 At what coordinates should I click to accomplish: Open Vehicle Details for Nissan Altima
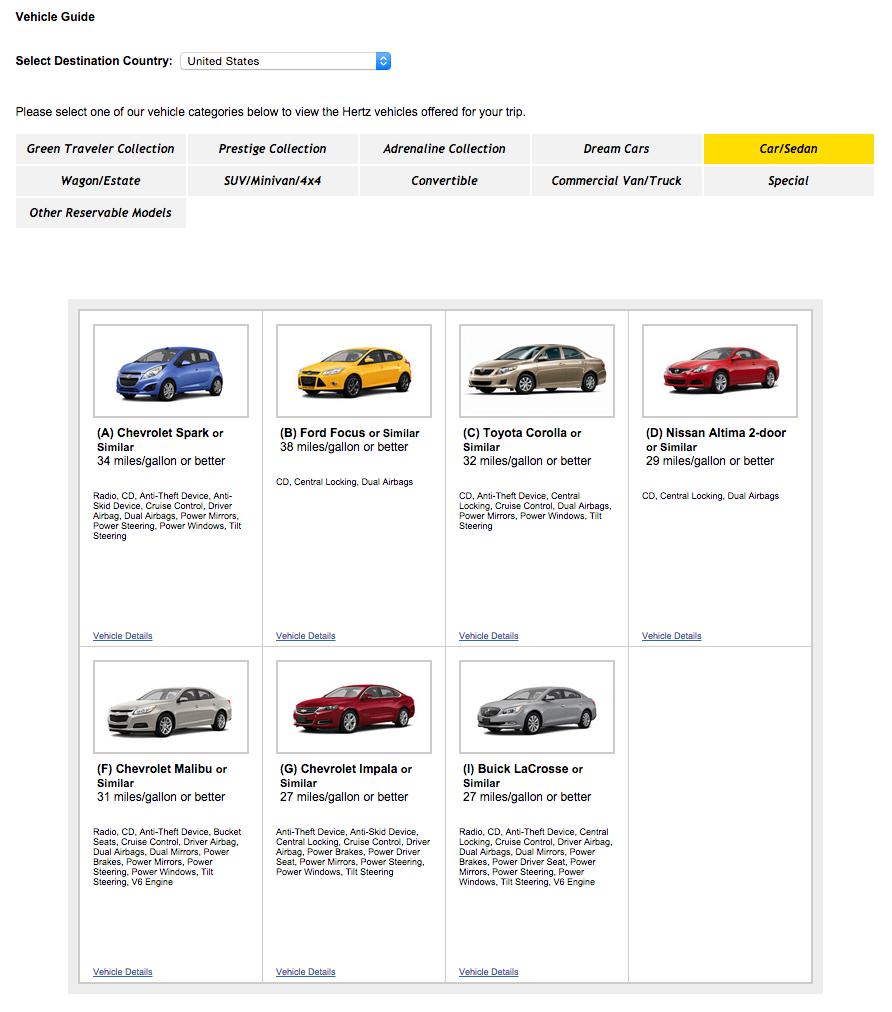(x=672, y=636)
